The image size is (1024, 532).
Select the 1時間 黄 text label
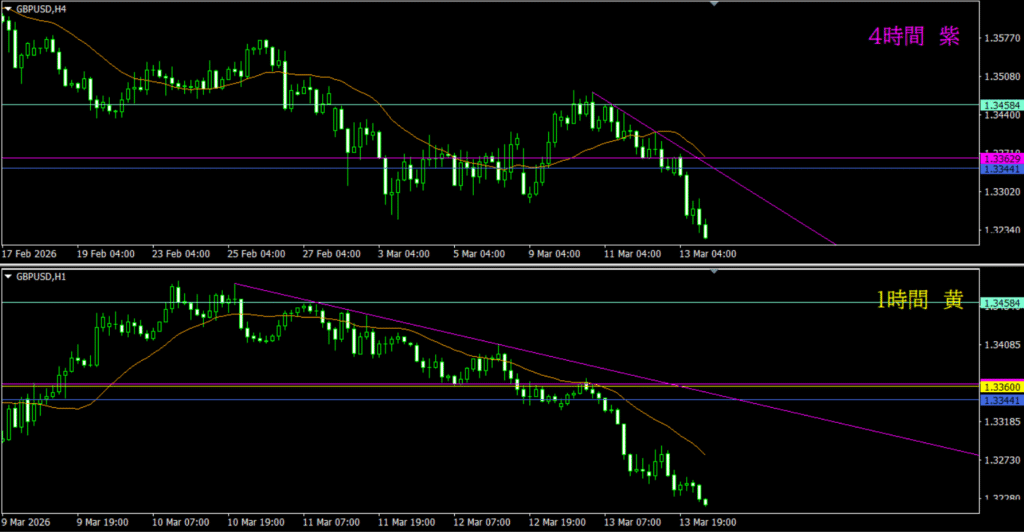[919, 300]
